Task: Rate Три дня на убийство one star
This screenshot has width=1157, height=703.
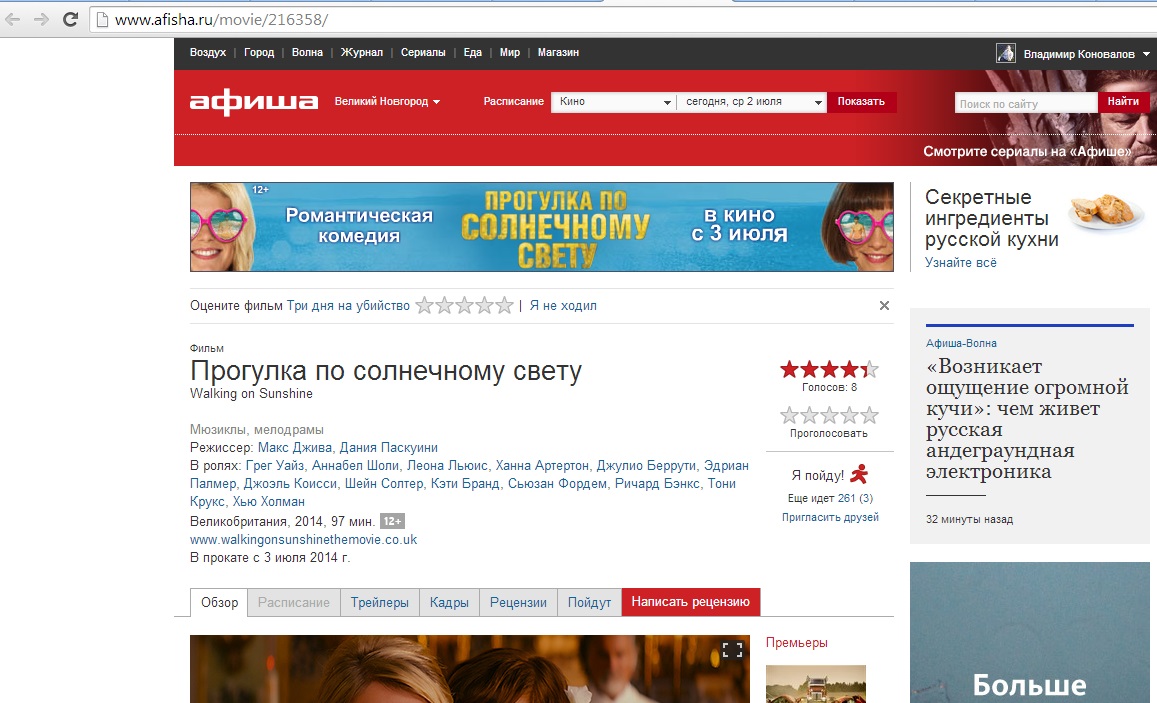Action: click(424, 305)
